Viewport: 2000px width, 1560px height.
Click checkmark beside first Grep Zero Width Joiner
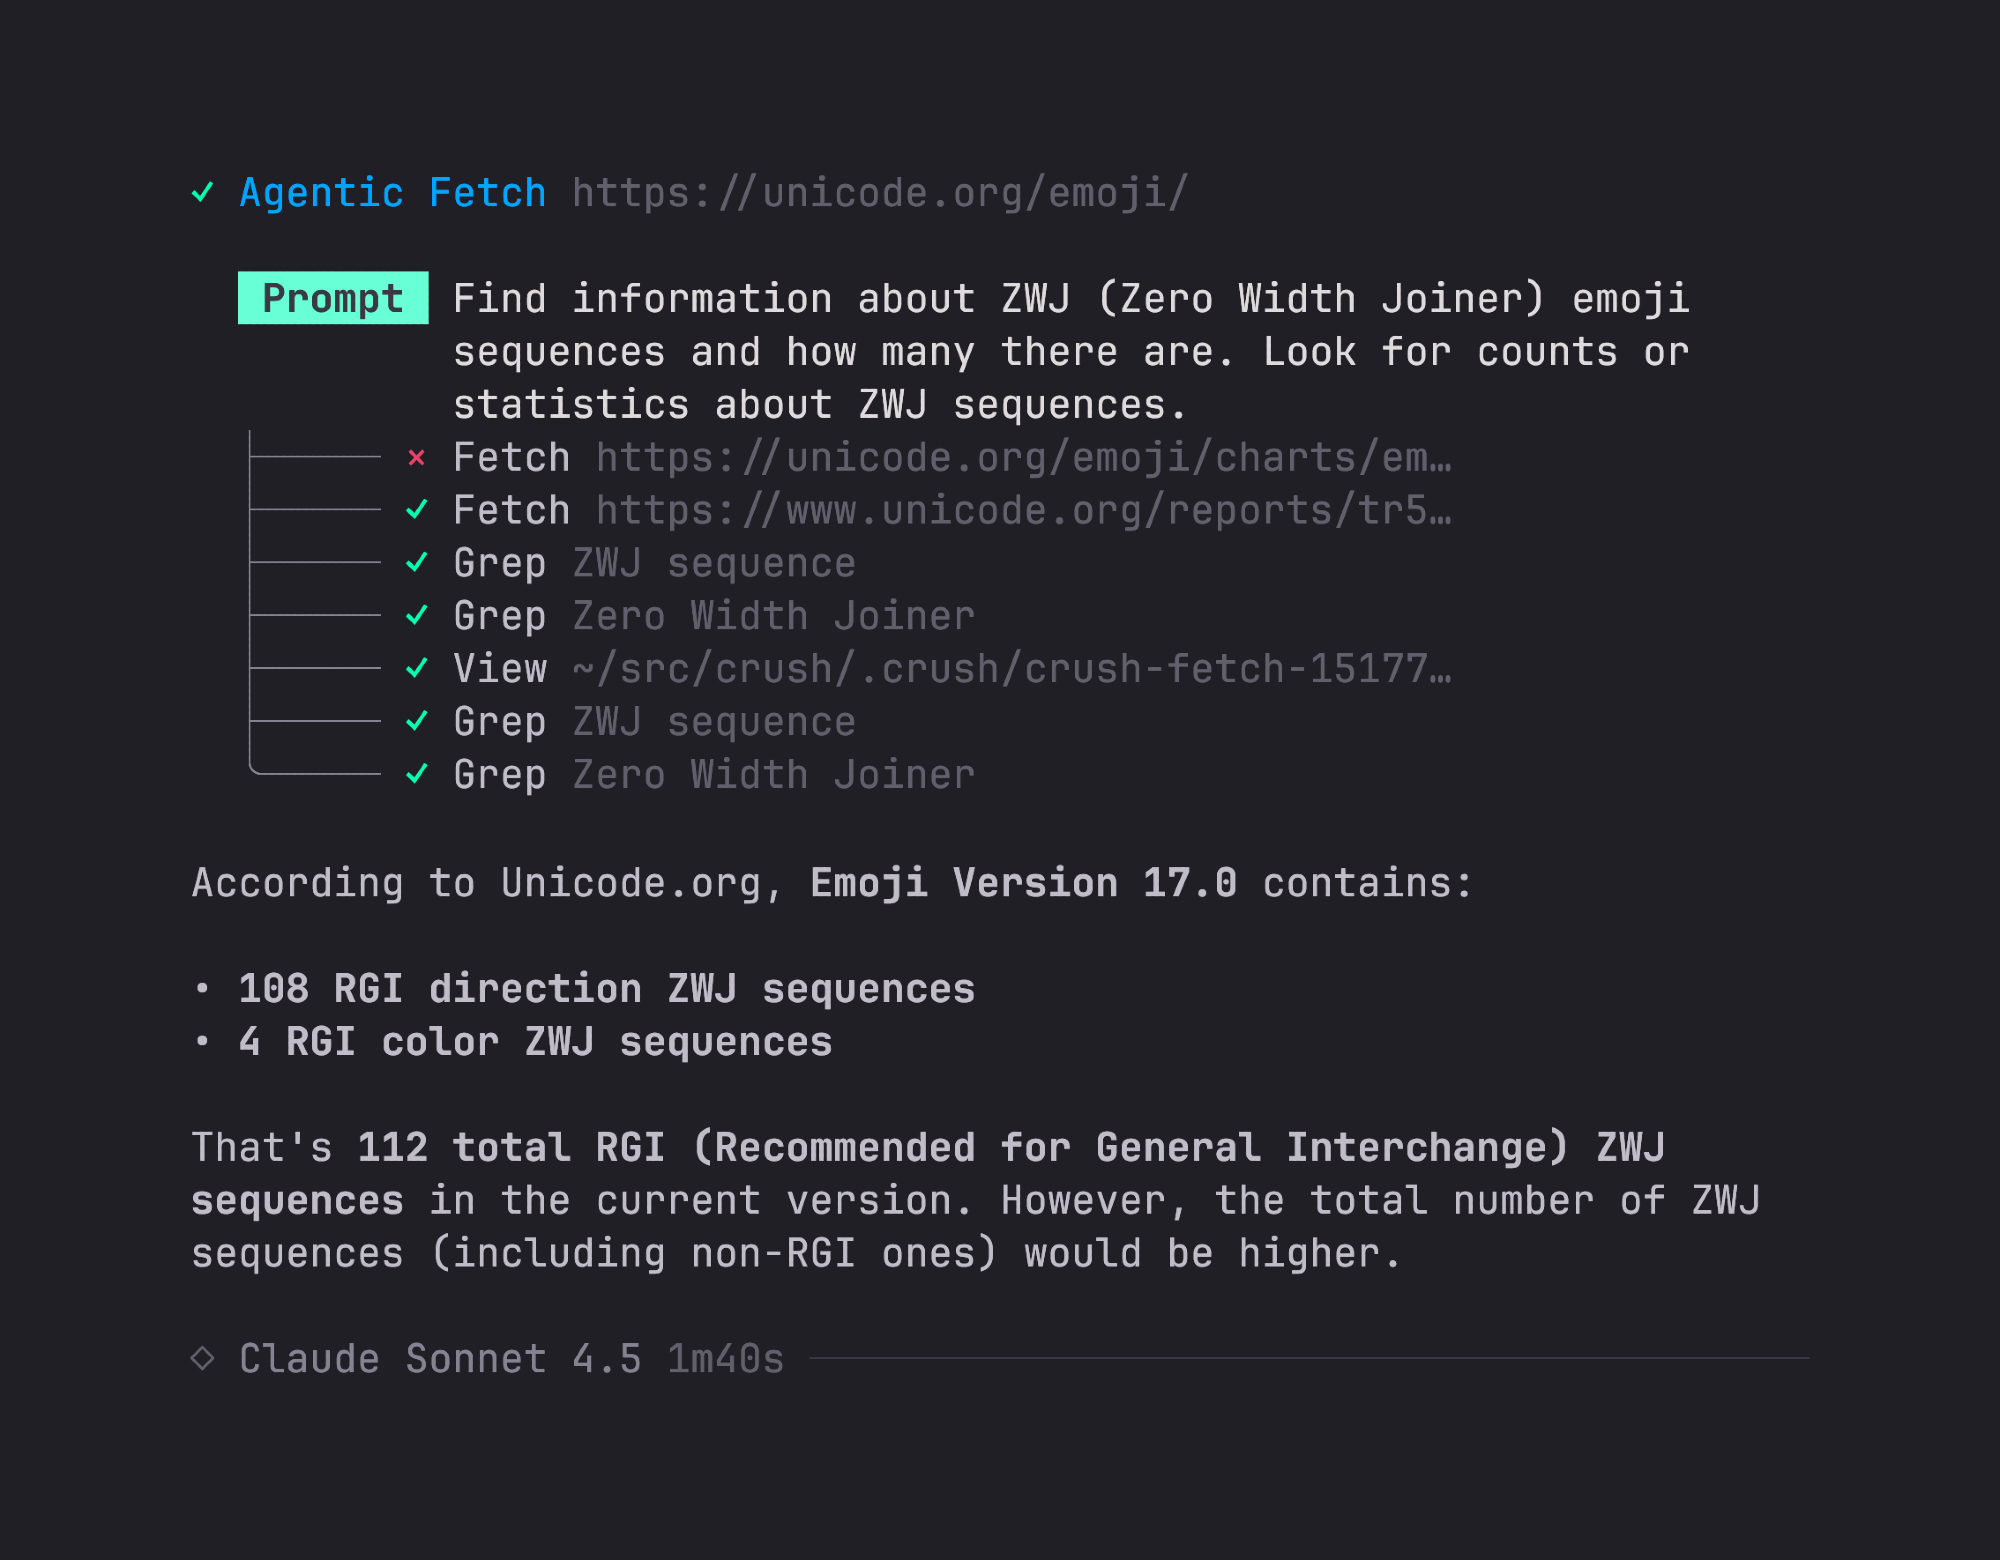[417, 616]
